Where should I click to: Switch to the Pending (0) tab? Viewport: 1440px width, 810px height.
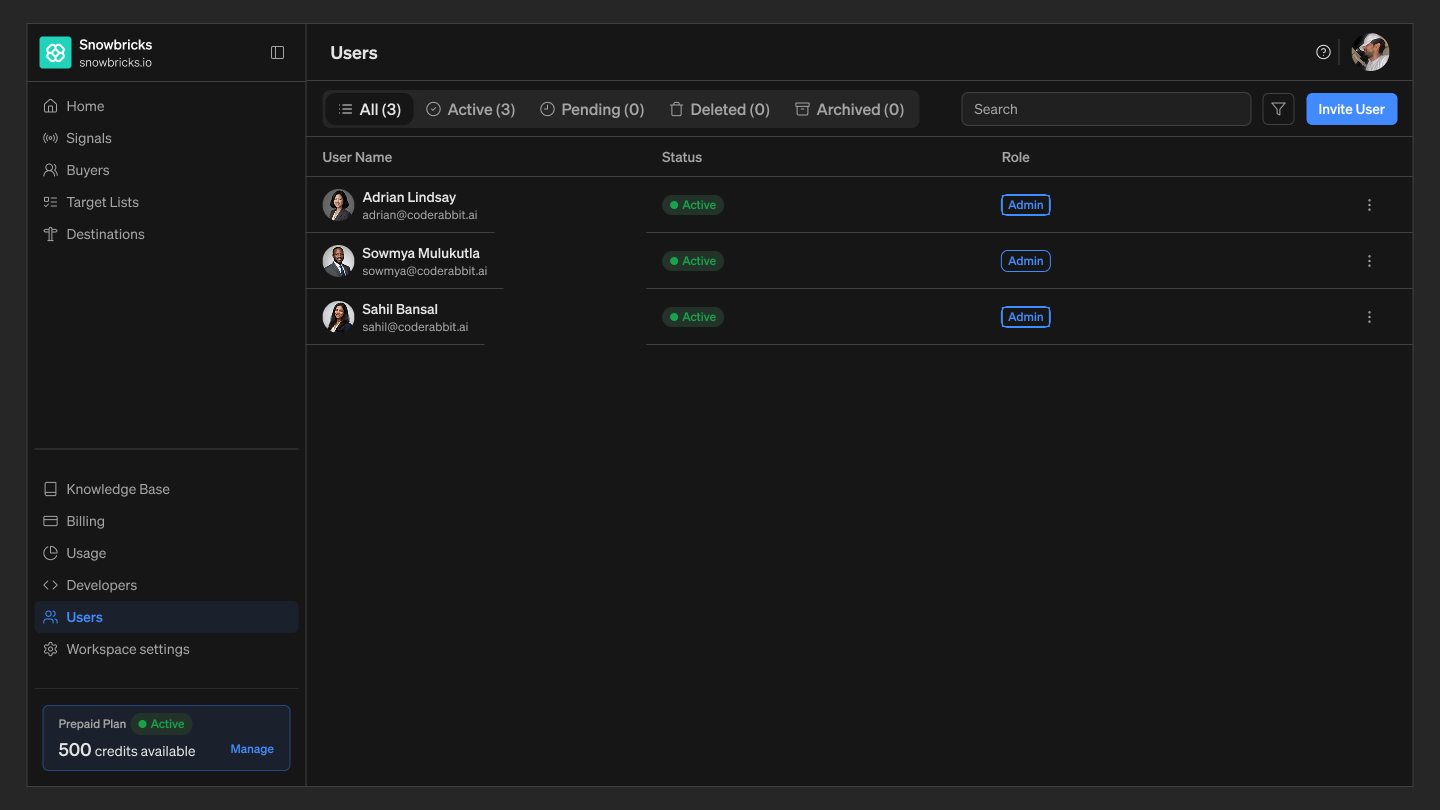[592, 109]
